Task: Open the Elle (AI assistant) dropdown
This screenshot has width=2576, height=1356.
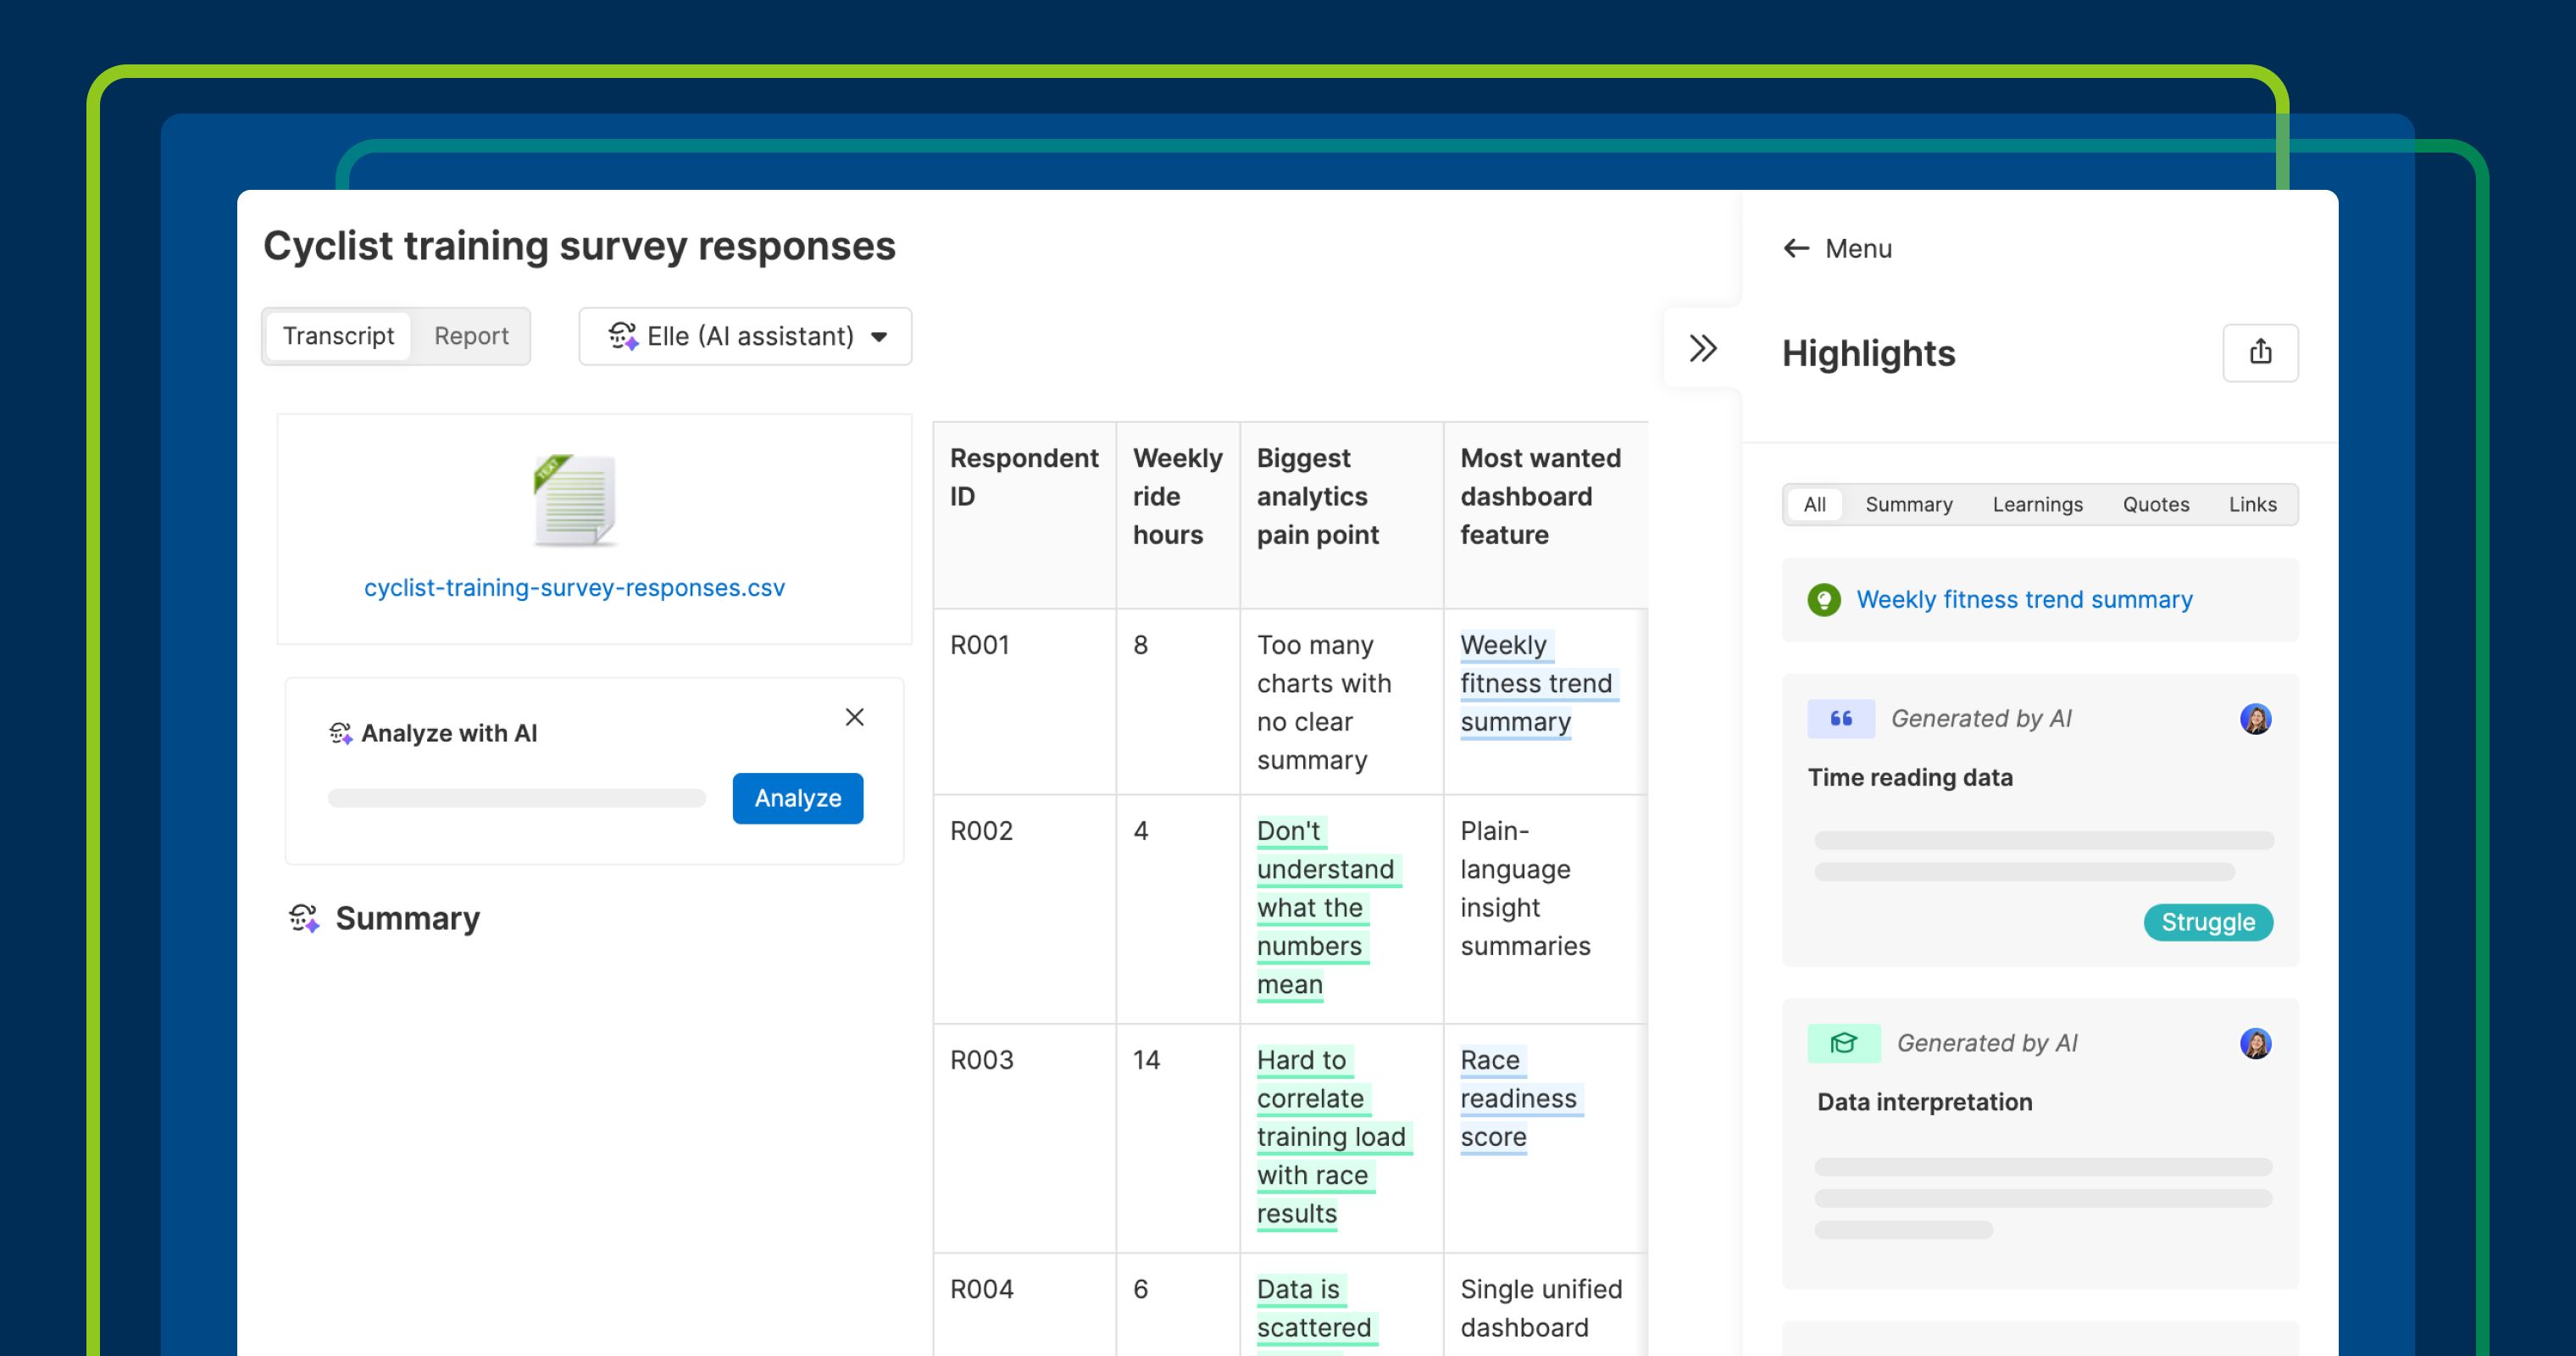Action: pos(745,336)
